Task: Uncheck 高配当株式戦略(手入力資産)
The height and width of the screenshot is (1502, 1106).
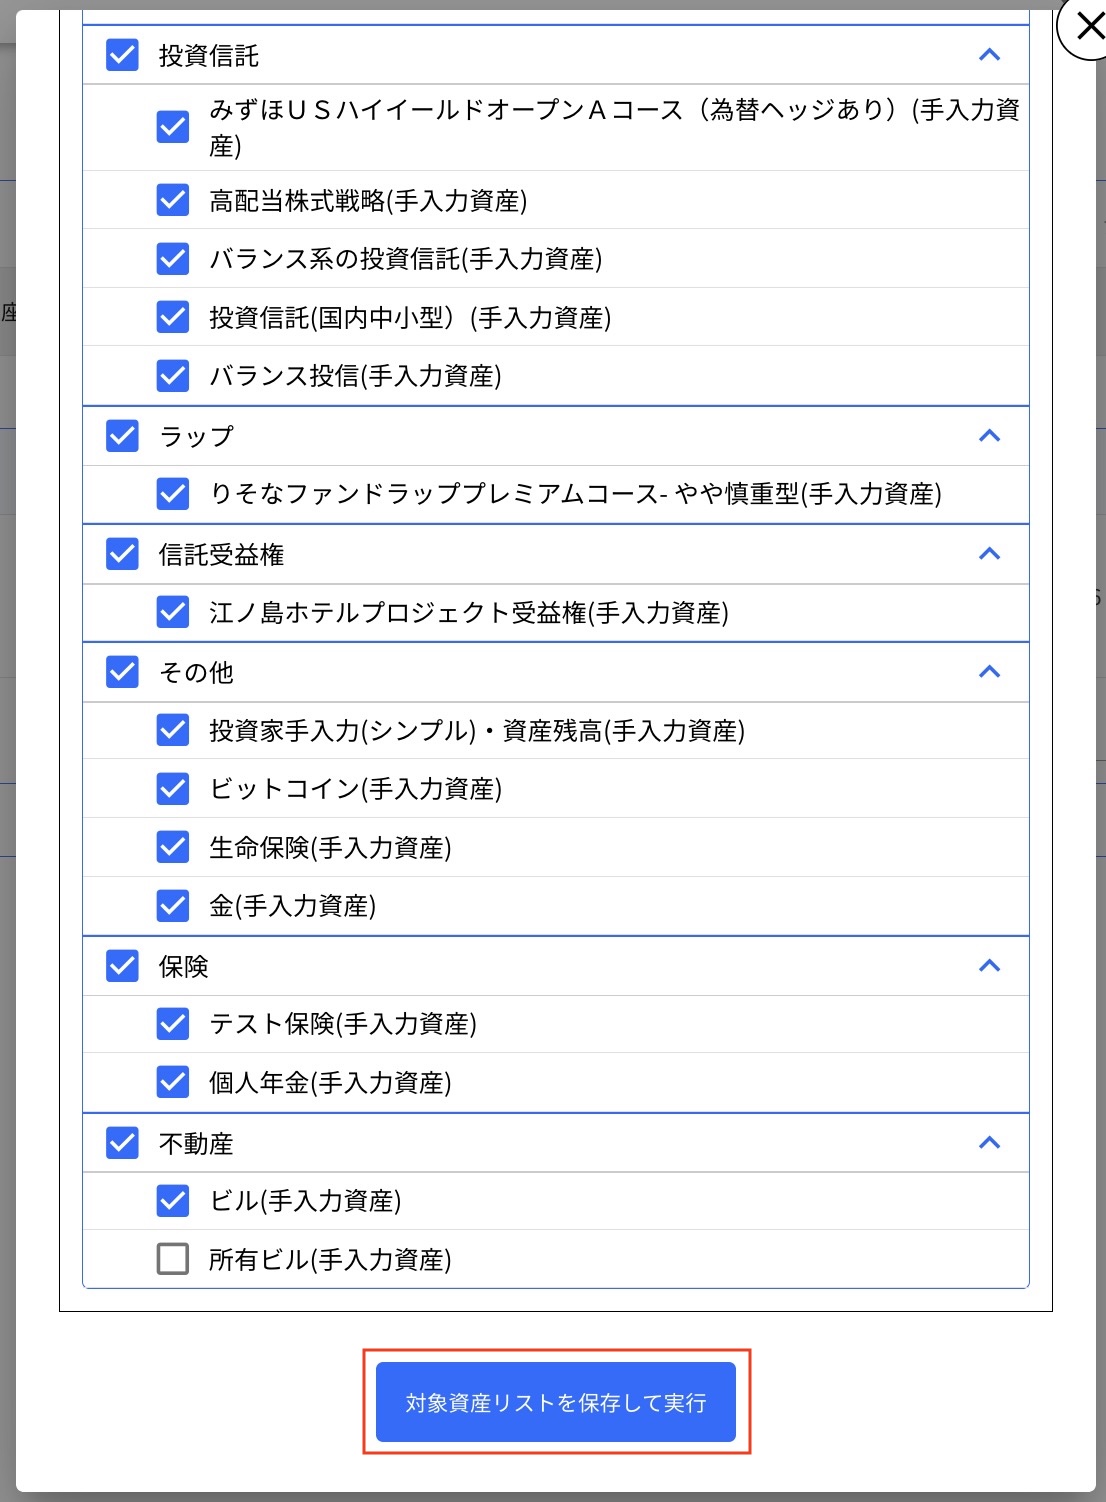Action: (172, 200)
